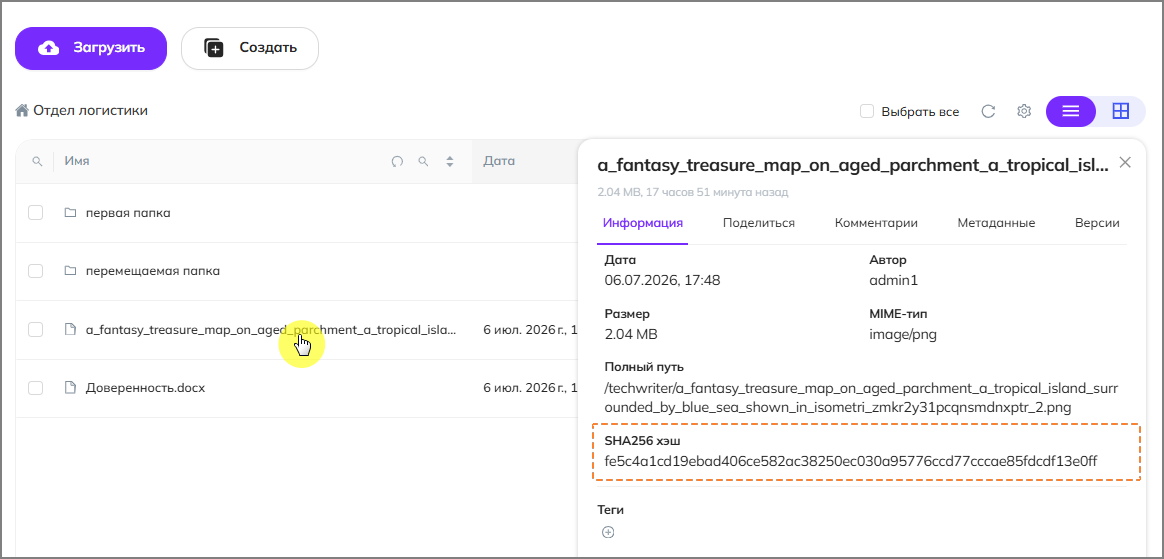Check the перемещаемая папка row checkbox

pos(36,271)
